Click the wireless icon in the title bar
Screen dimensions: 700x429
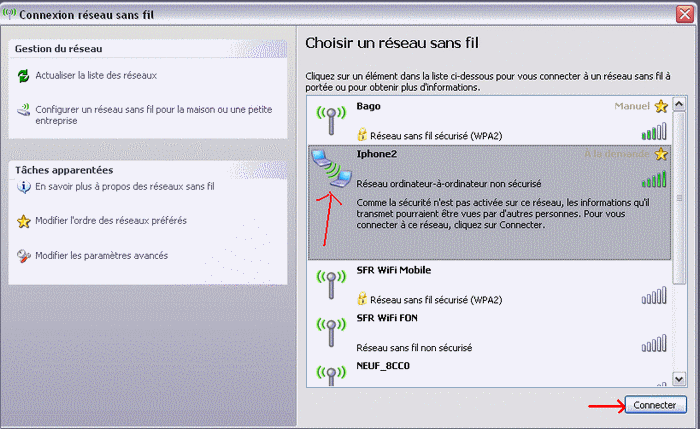point(9,13)
